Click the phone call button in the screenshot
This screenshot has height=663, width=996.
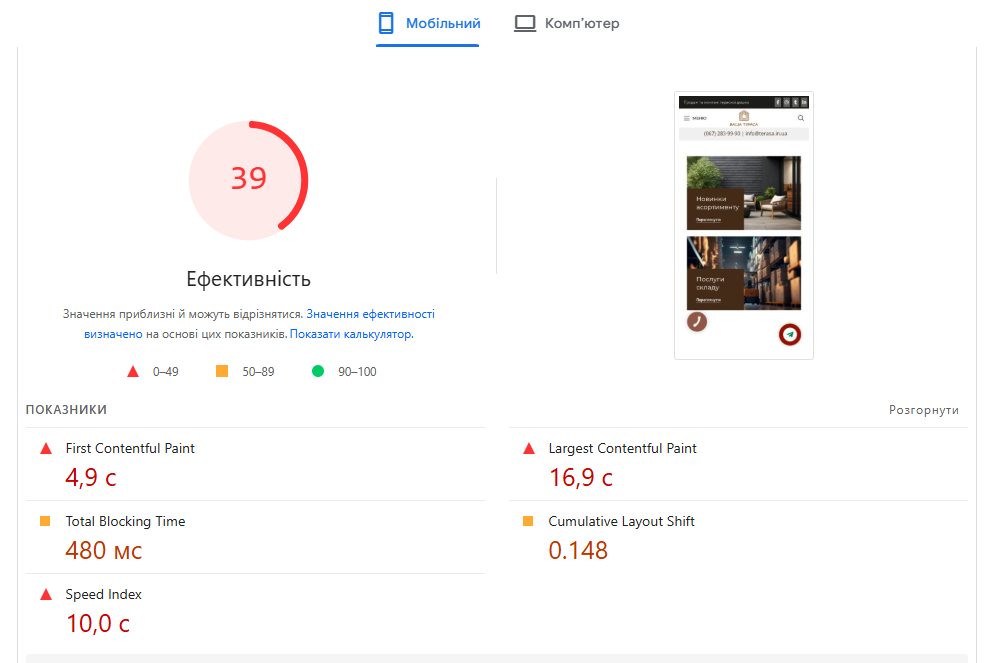pyautogui.click(x=697, y=321)
